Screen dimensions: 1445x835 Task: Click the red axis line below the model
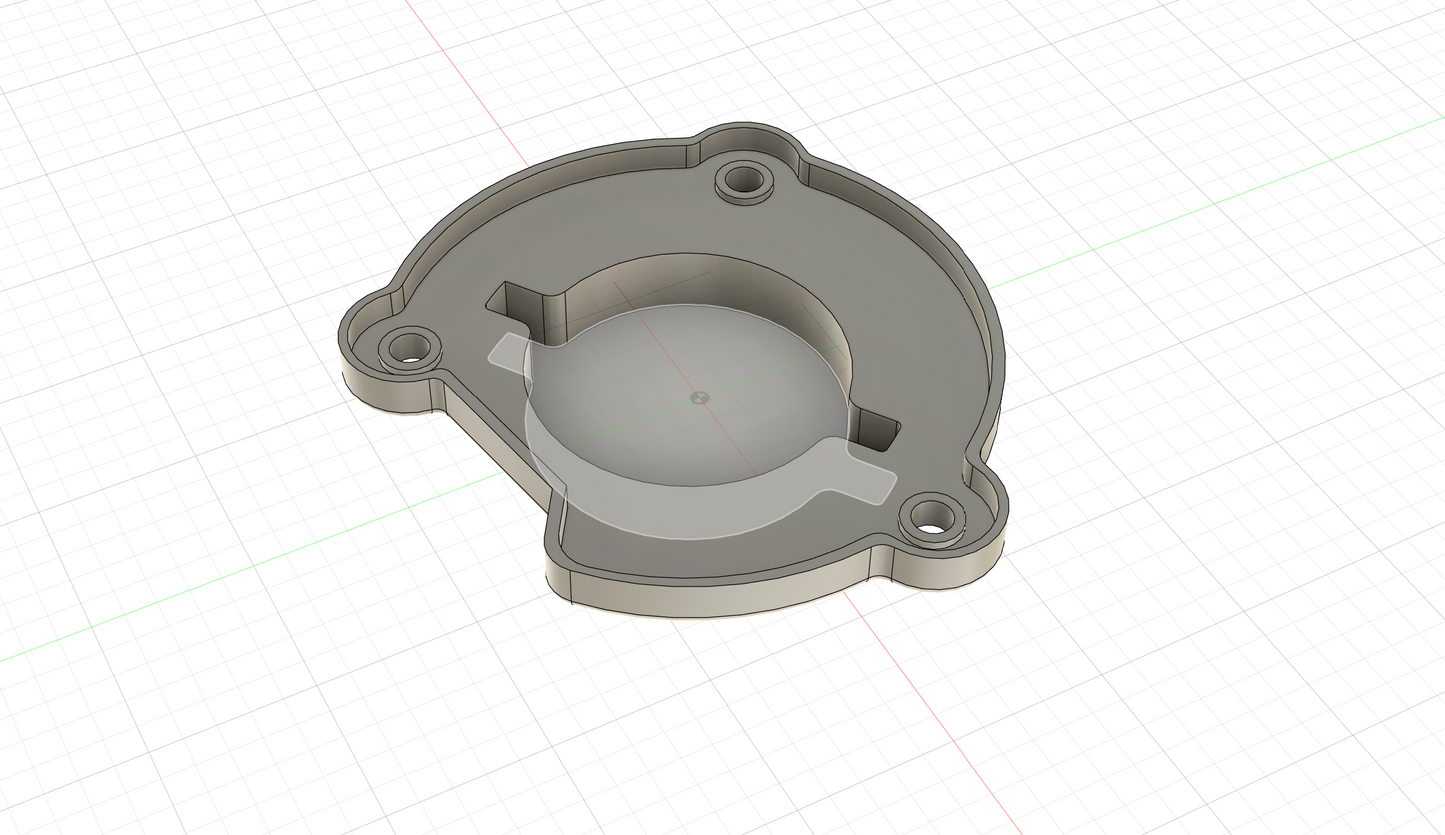pyautogui.click(x=930, y=710)
